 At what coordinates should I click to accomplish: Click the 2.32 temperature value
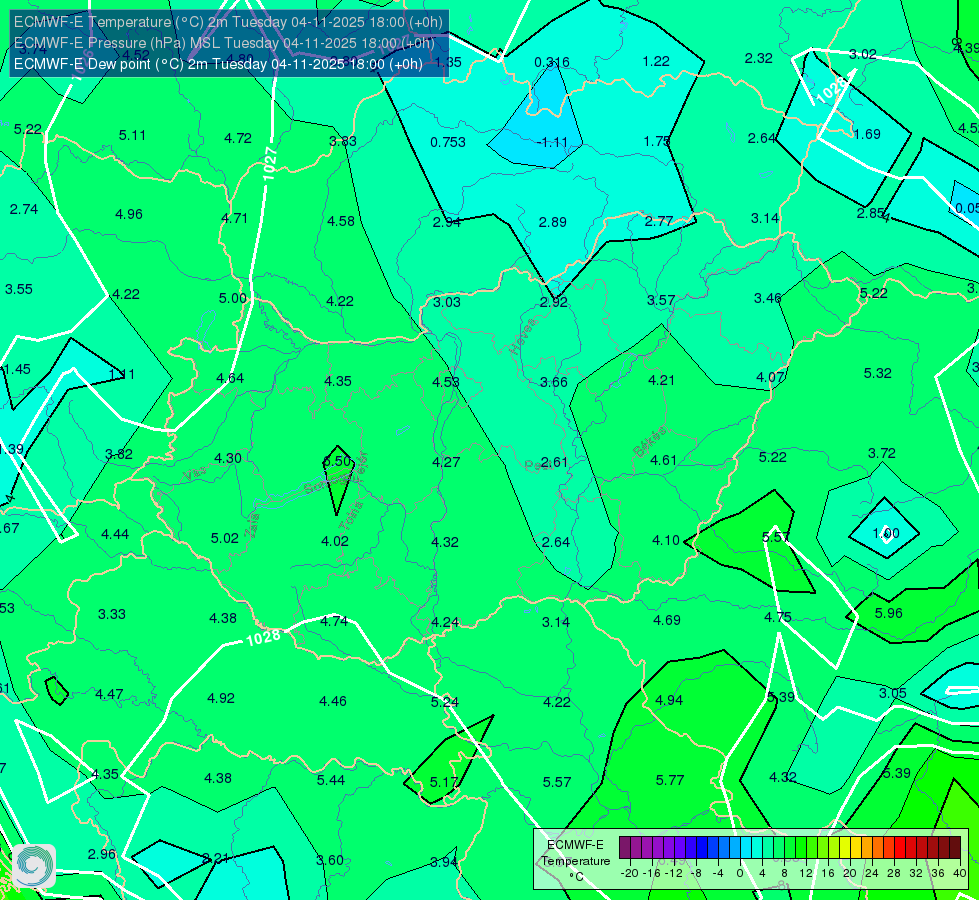click(x=759, y=58)
